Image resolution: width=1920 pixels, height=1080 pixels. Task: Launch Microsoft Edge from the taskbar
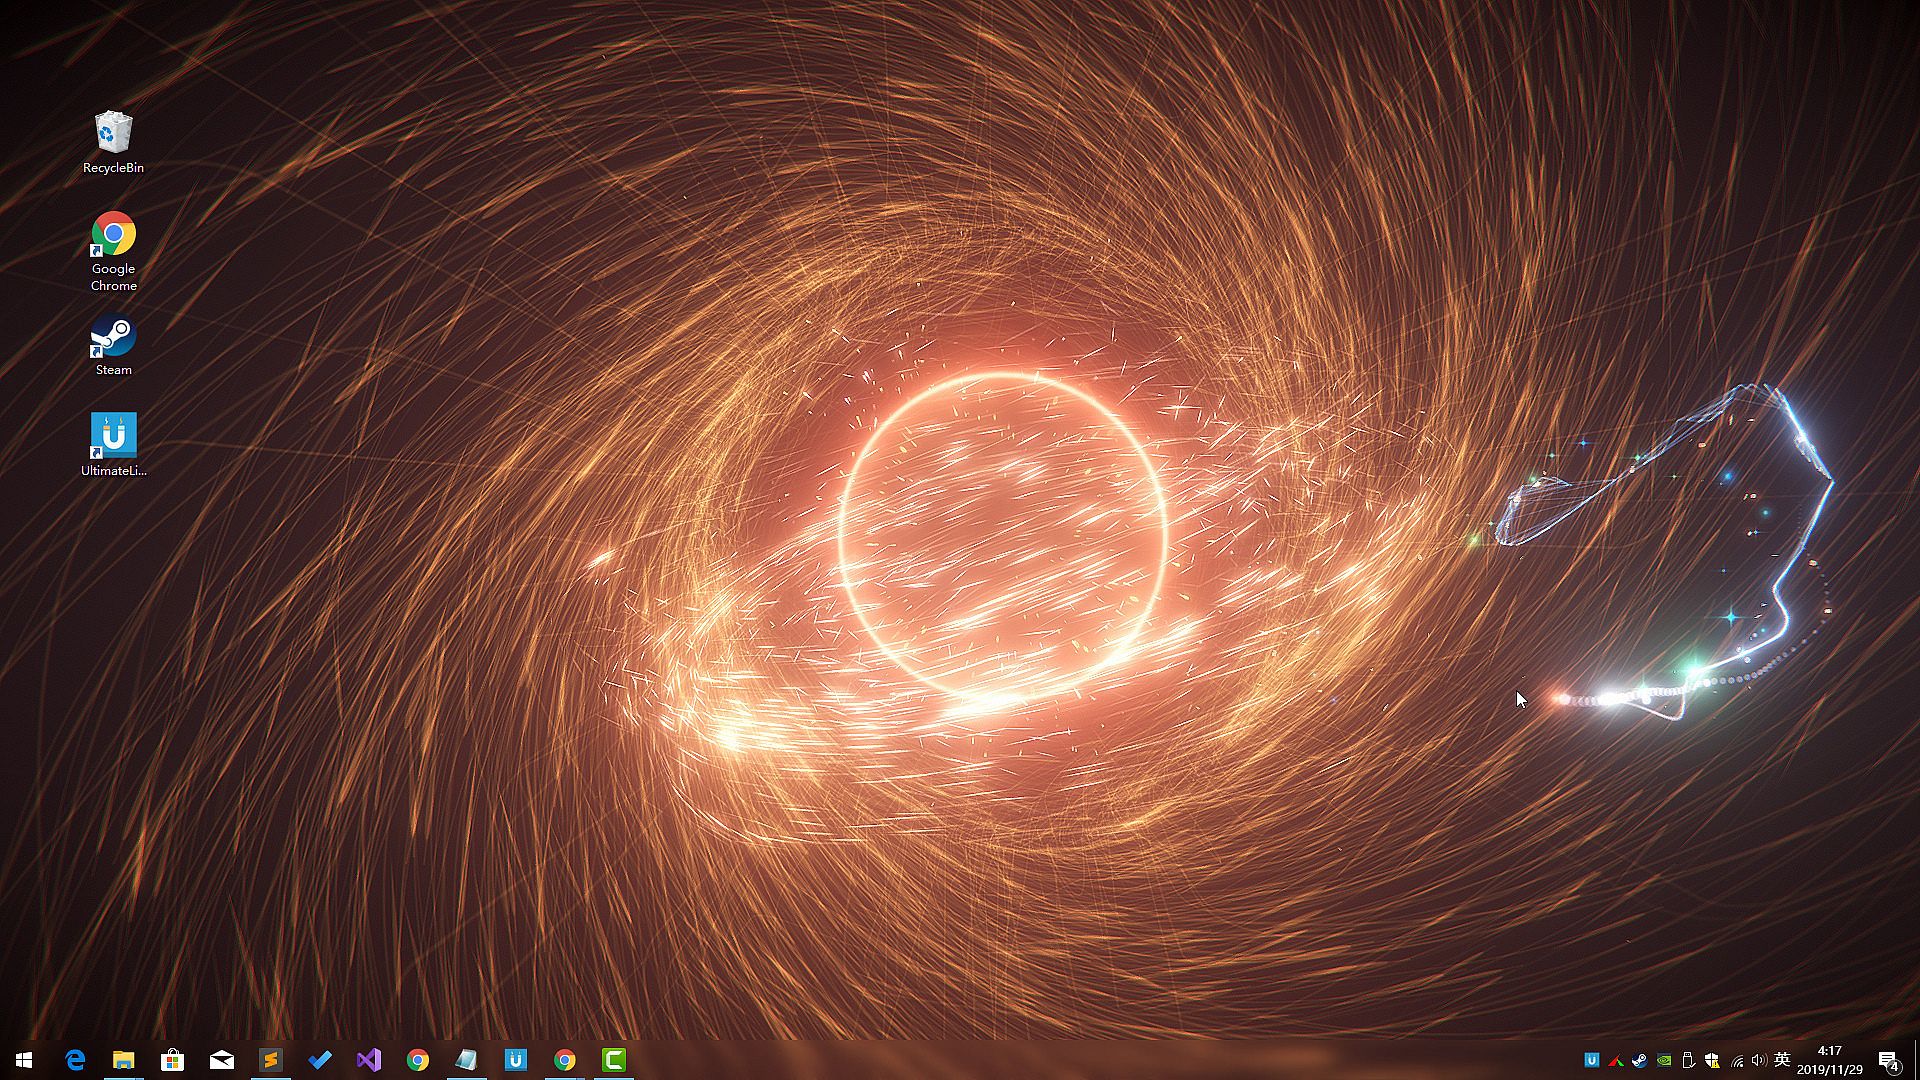pyautogui.click(x=75, y=1060)
